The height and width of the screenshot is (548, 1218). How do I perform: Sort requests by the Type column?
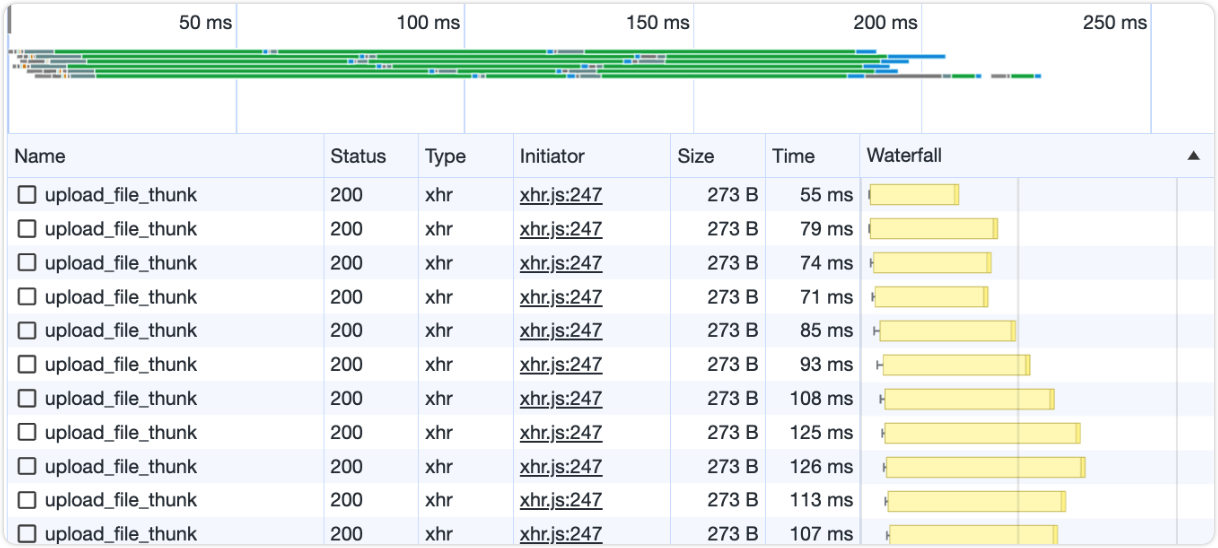[x=466, y=156]
